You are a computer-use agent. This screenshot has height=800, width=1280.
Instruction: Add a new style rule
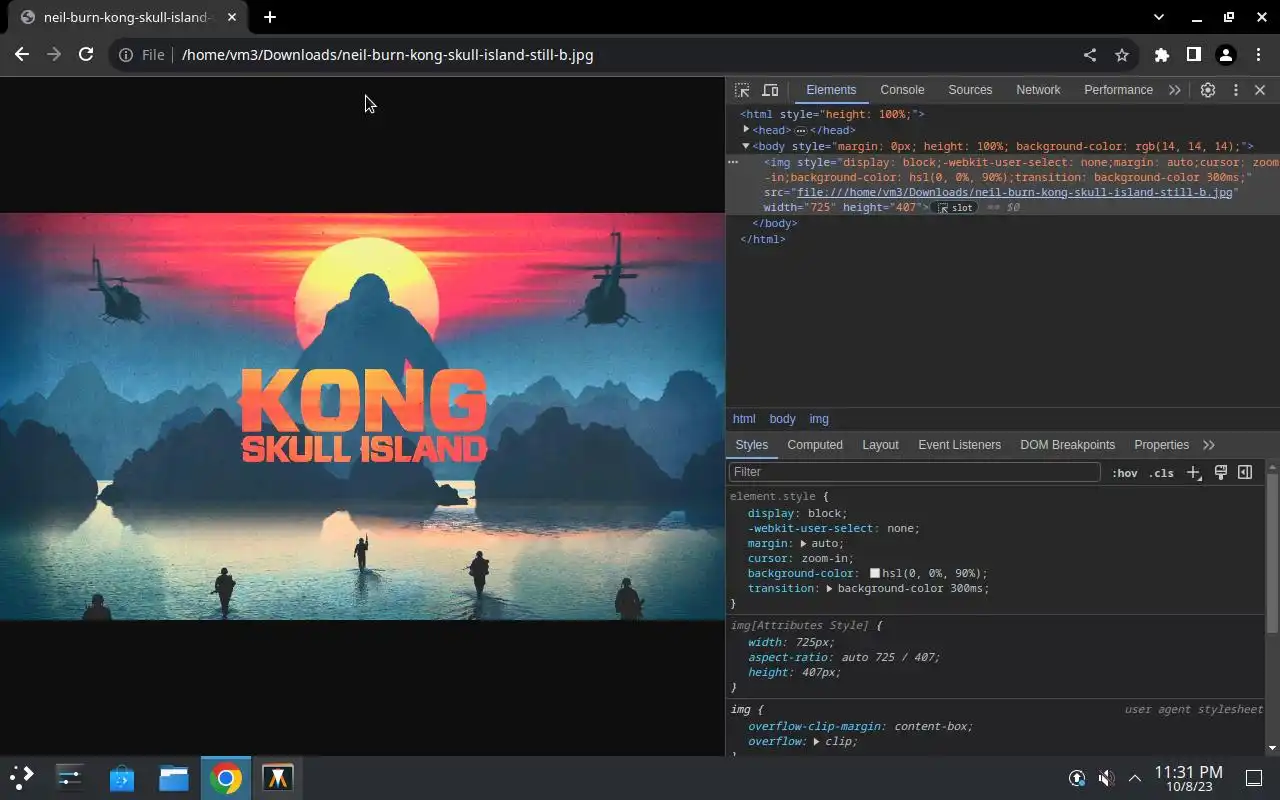point(1193,473)
